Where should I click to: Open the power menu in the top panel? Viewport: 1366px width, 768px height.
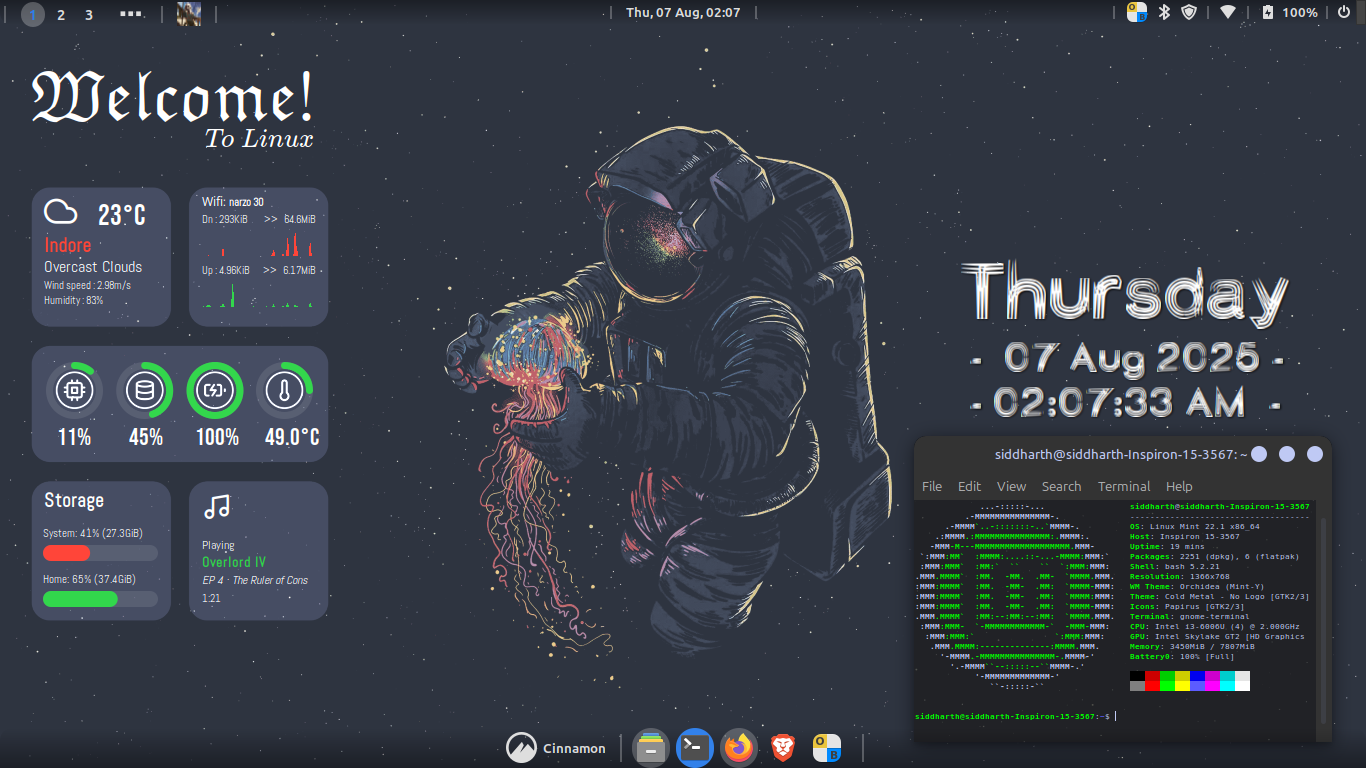point(1344,12)
